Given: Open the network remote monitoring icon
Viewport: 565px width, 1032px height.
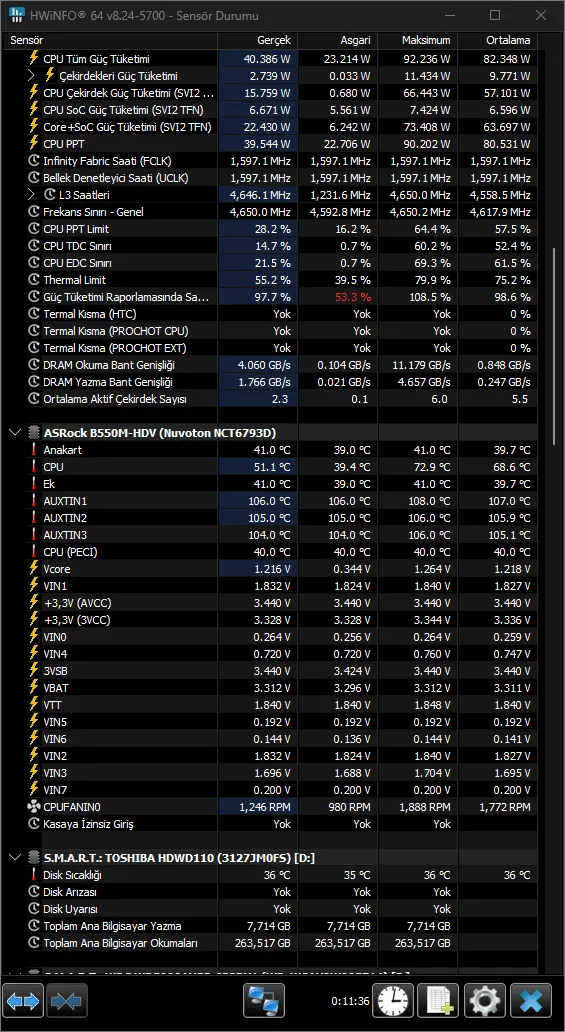Looking at the screenshot, I should pos(264,1001).
